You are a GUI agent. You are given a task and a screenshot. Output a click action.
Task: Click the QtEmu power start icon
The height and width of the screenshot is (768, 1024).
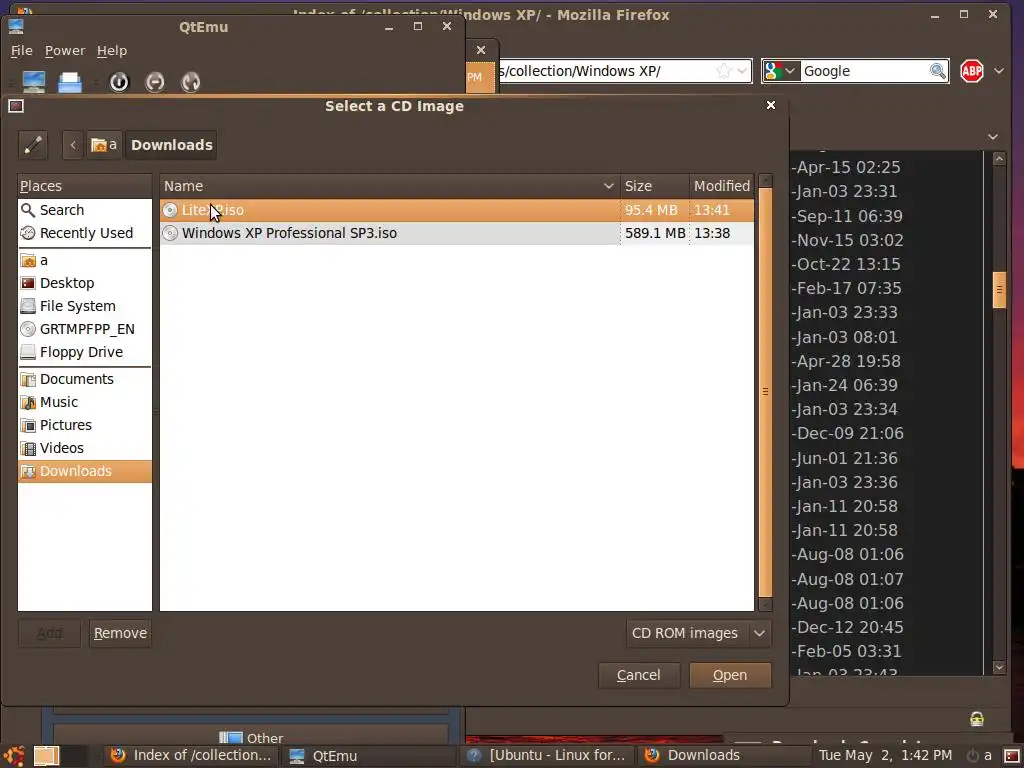119,82
